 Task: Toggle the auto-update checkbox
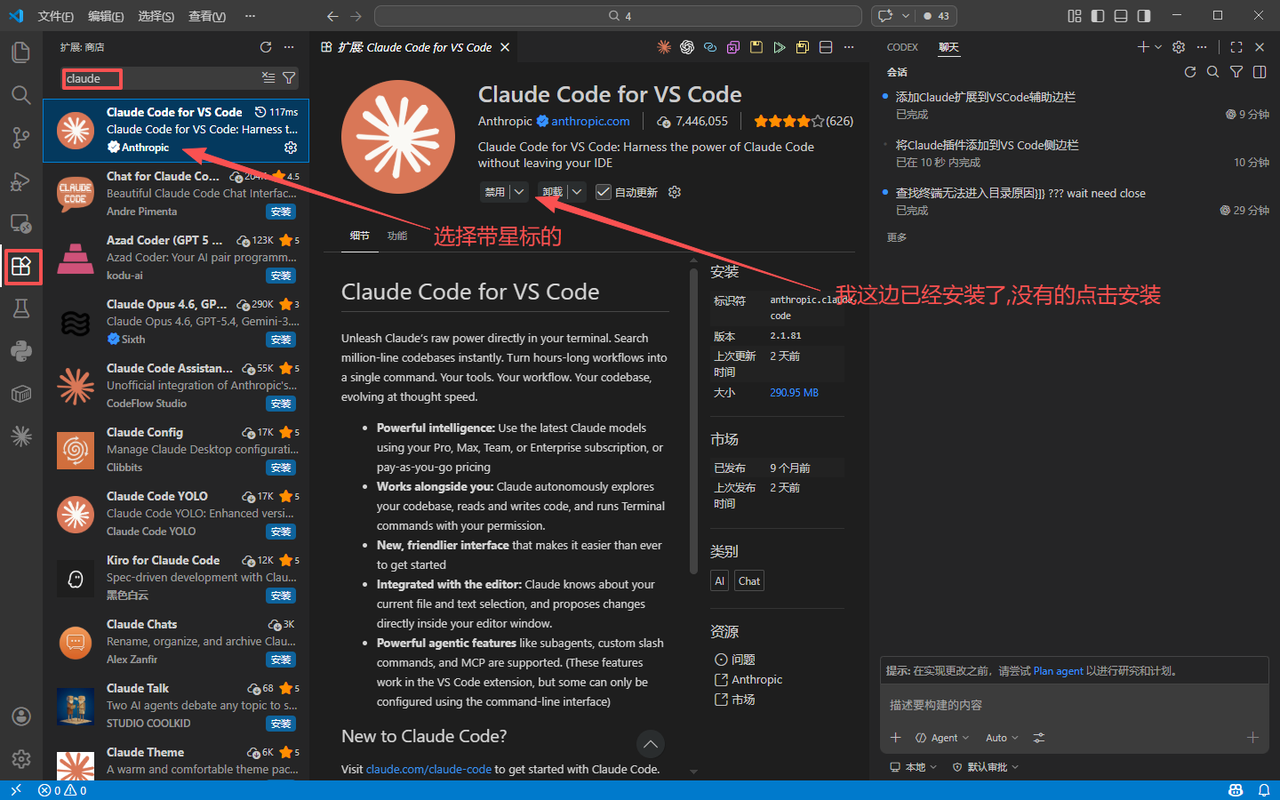pyautogui.click(x=603, y=192)
